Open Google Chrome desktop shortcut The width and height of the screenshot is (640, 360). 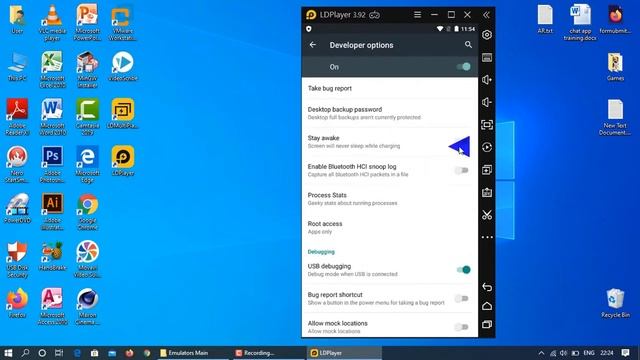tap(87, 211)
